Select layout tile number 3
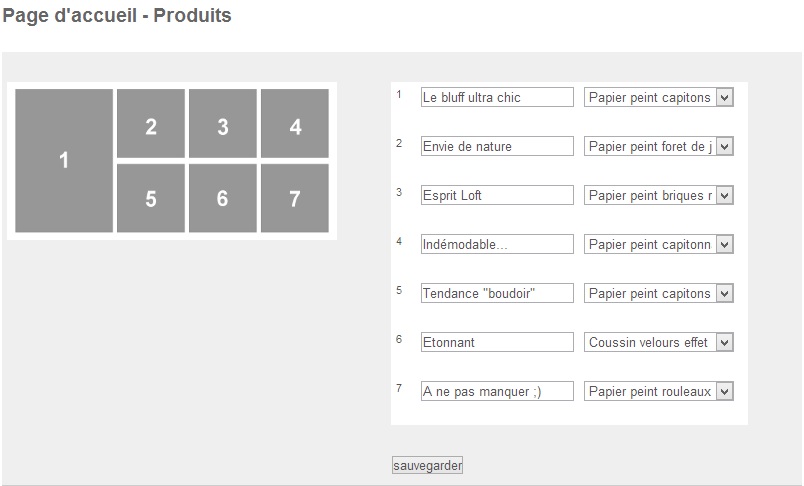 tap(223, 124)
